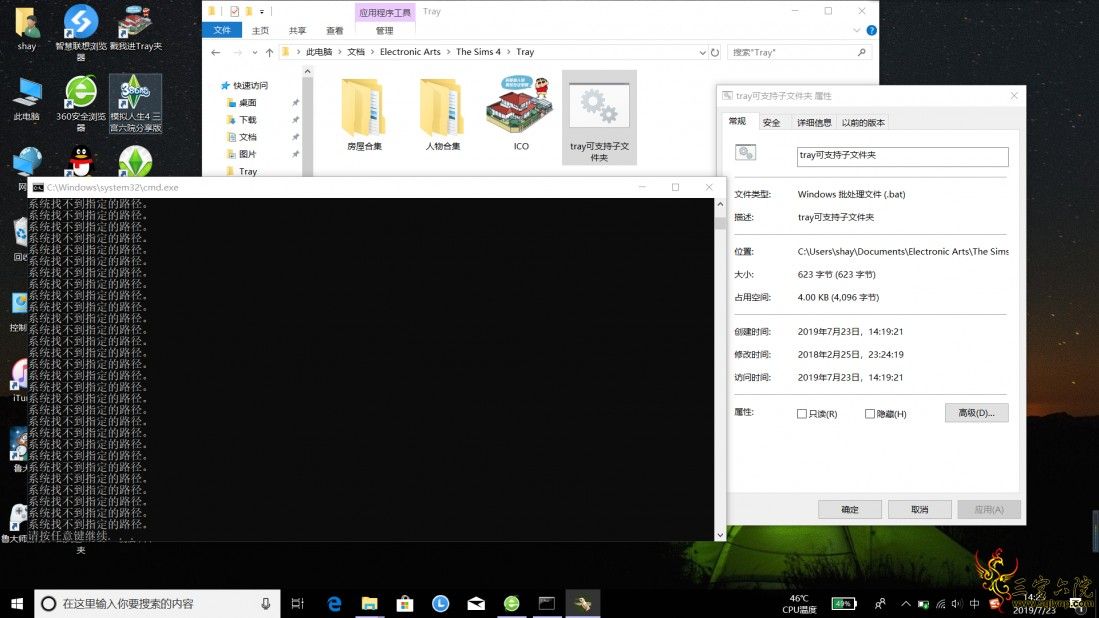Launch 模拟人生4 三宫六院分享版 shortcut
Screen dimensions: 1099x618
tap(135, 103)
